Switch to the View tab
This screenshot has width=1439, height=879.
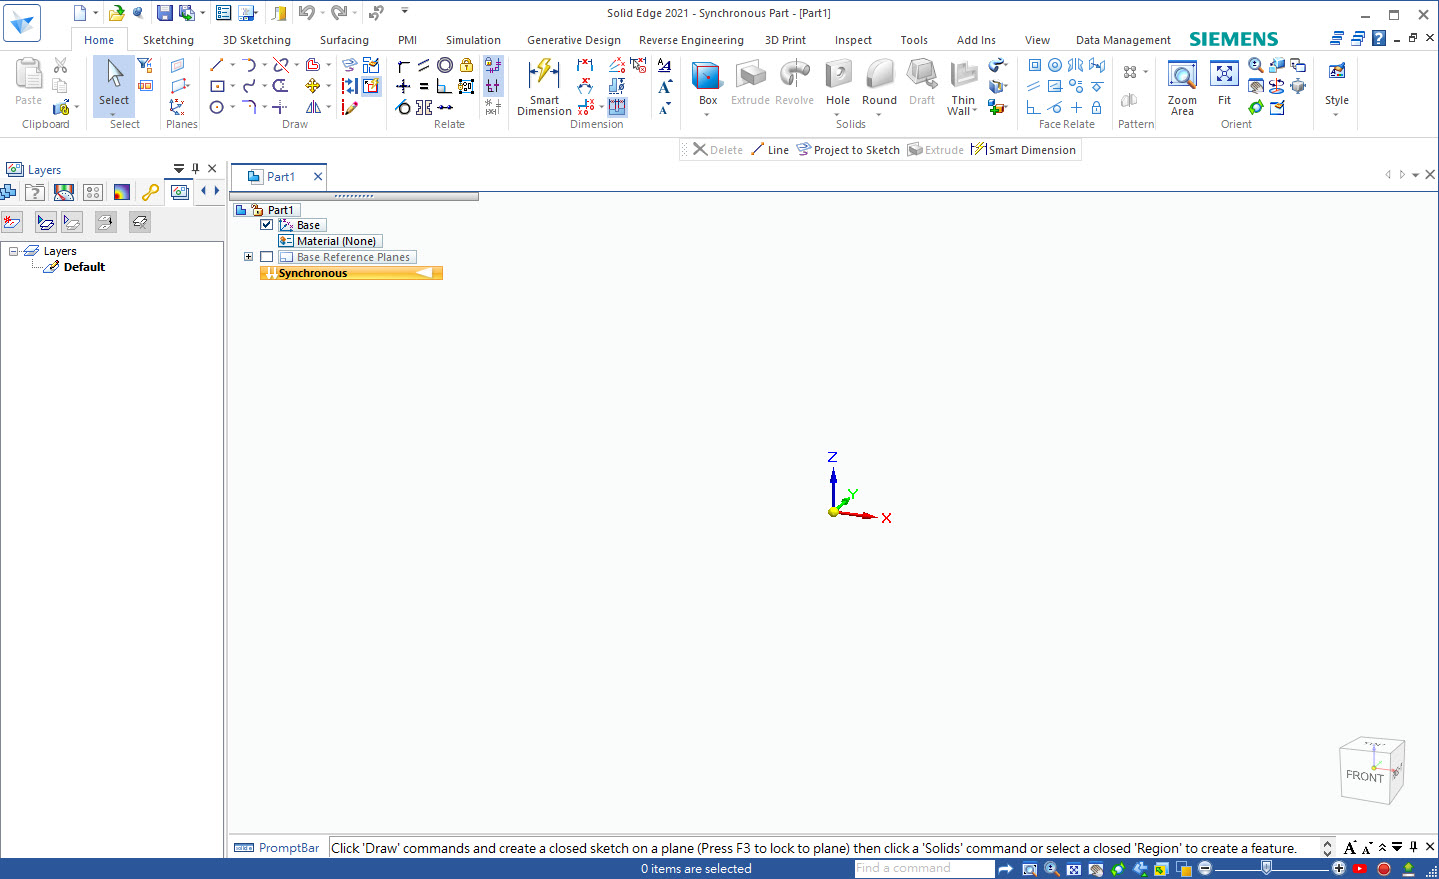[1037, 40]
